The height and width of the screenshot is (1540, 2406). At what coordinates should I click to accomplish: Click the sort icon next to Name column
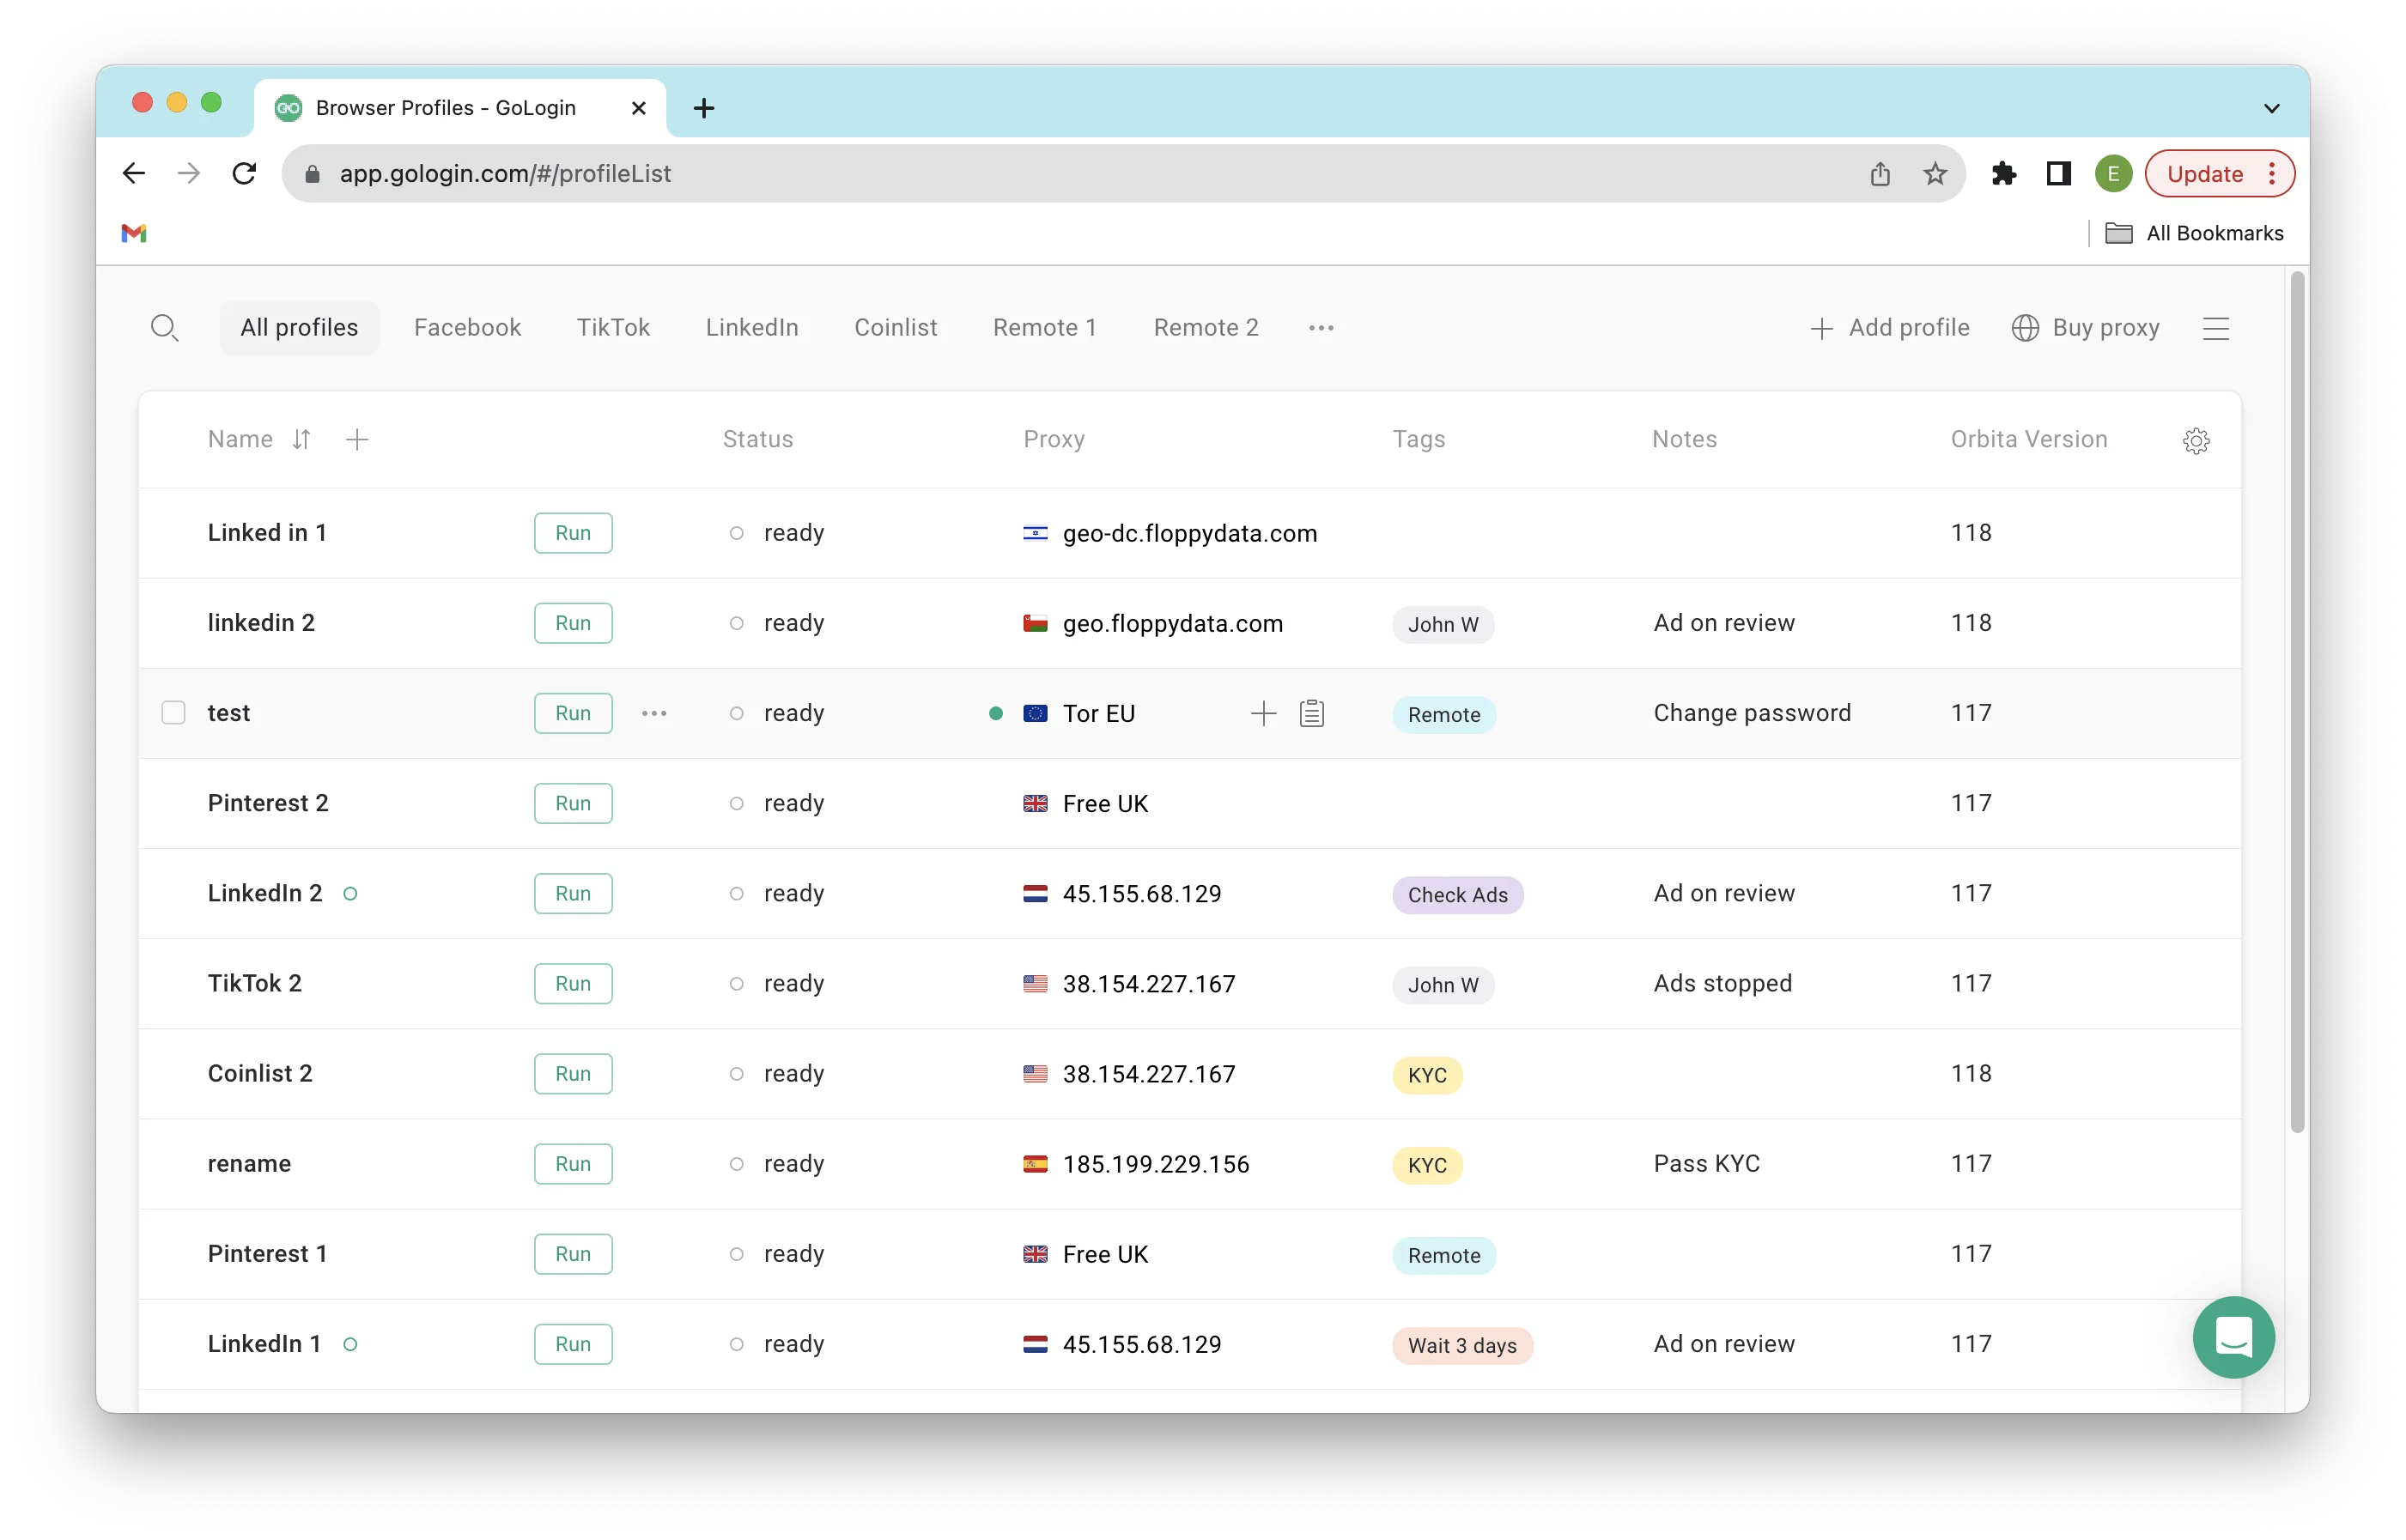300,439
